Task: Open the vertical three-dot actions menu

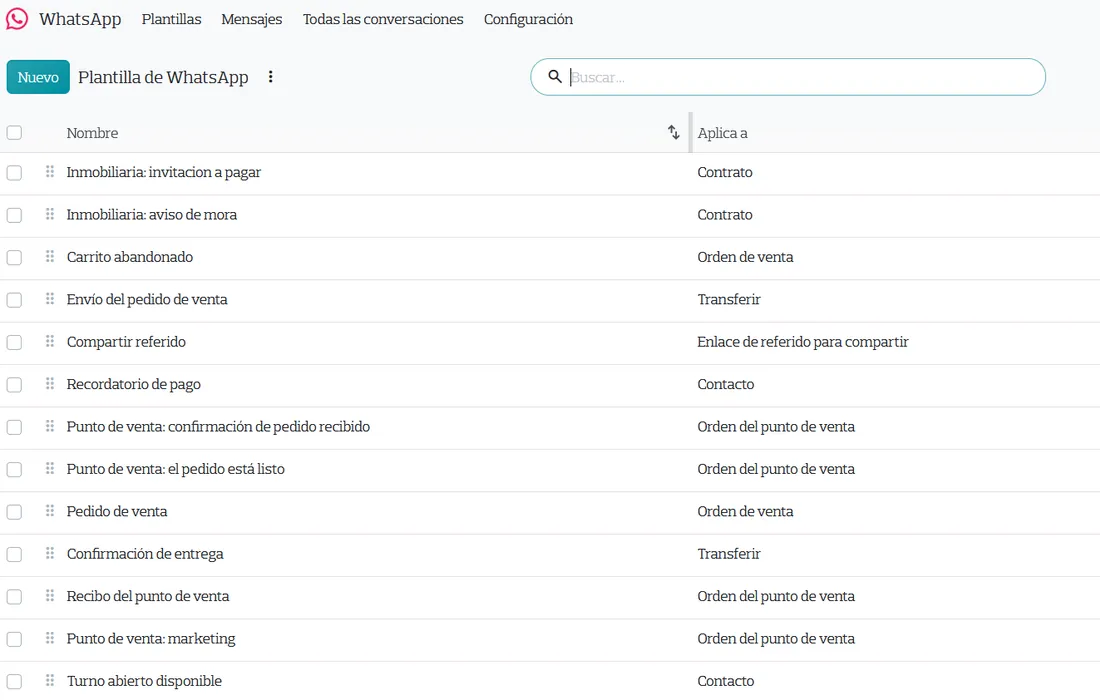Action: [x=271, y=77]
